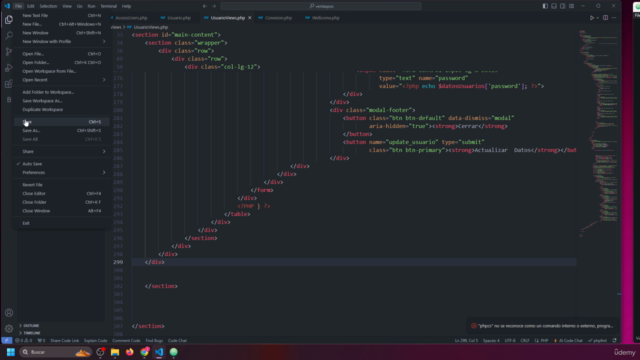This screenshot has height=360, width=640.
Task: Open the Edit menu
Action: [31, 6]
